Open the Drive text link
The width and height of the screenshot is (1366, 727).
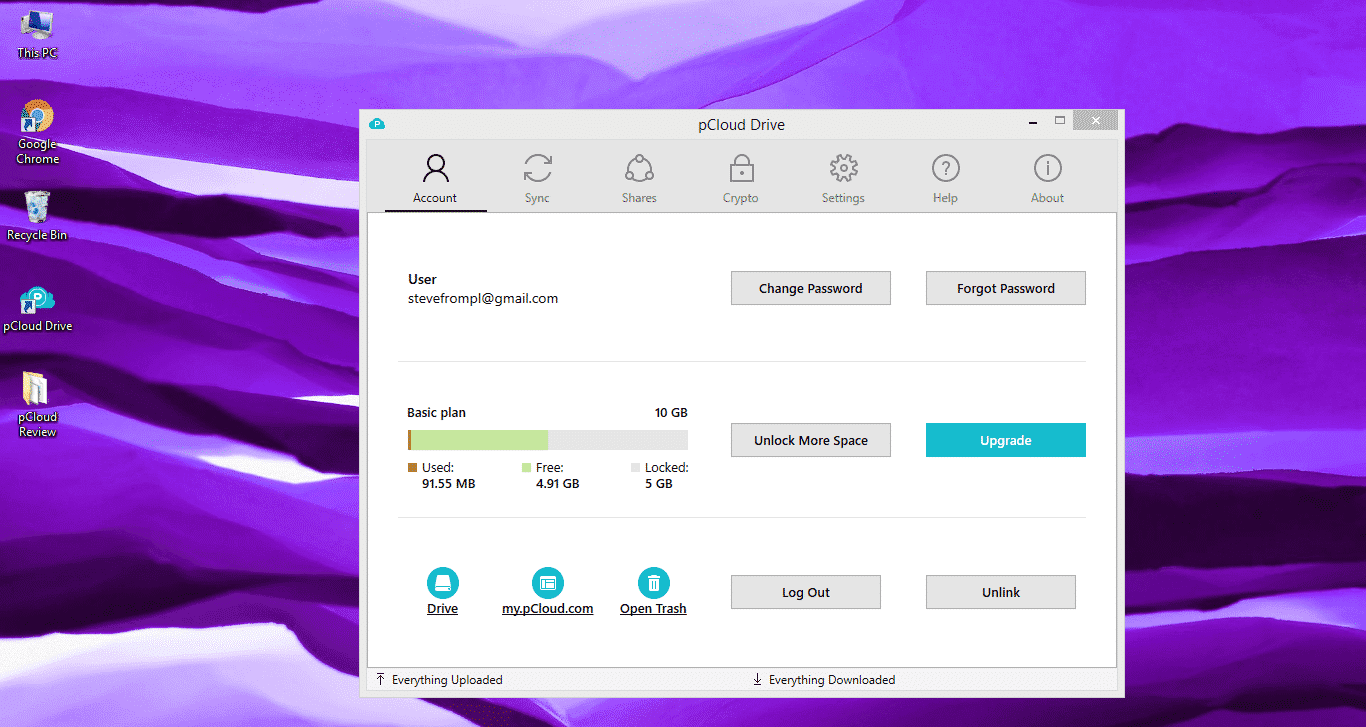(442, 608)
